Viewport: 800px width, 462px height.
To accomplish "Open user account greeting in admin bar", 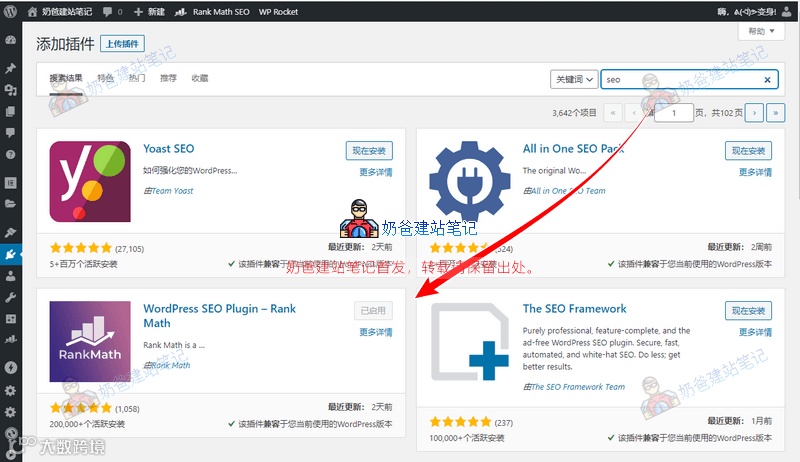I will pyautogui.click(x=753, y=12).
